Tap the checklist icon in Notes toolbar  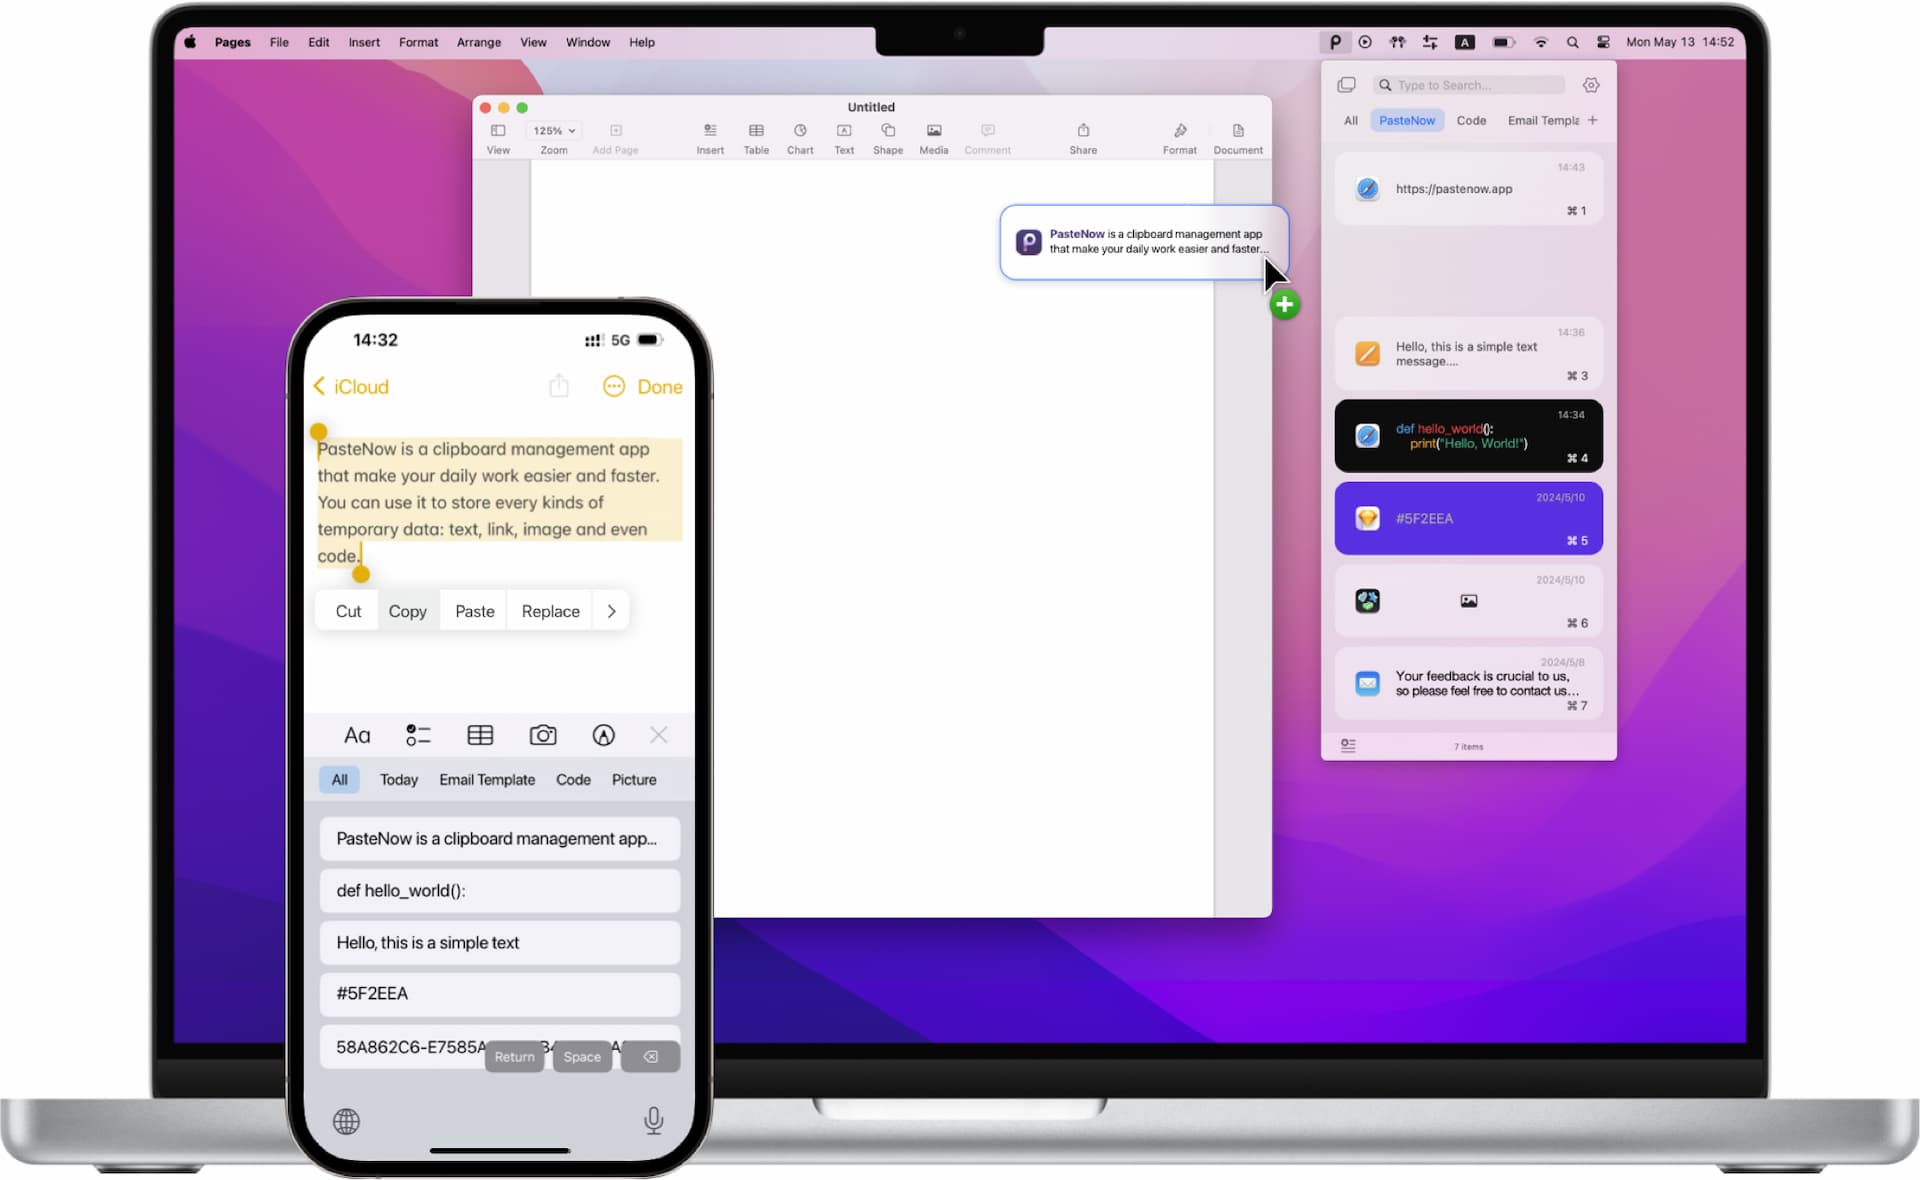pos(418,736)
